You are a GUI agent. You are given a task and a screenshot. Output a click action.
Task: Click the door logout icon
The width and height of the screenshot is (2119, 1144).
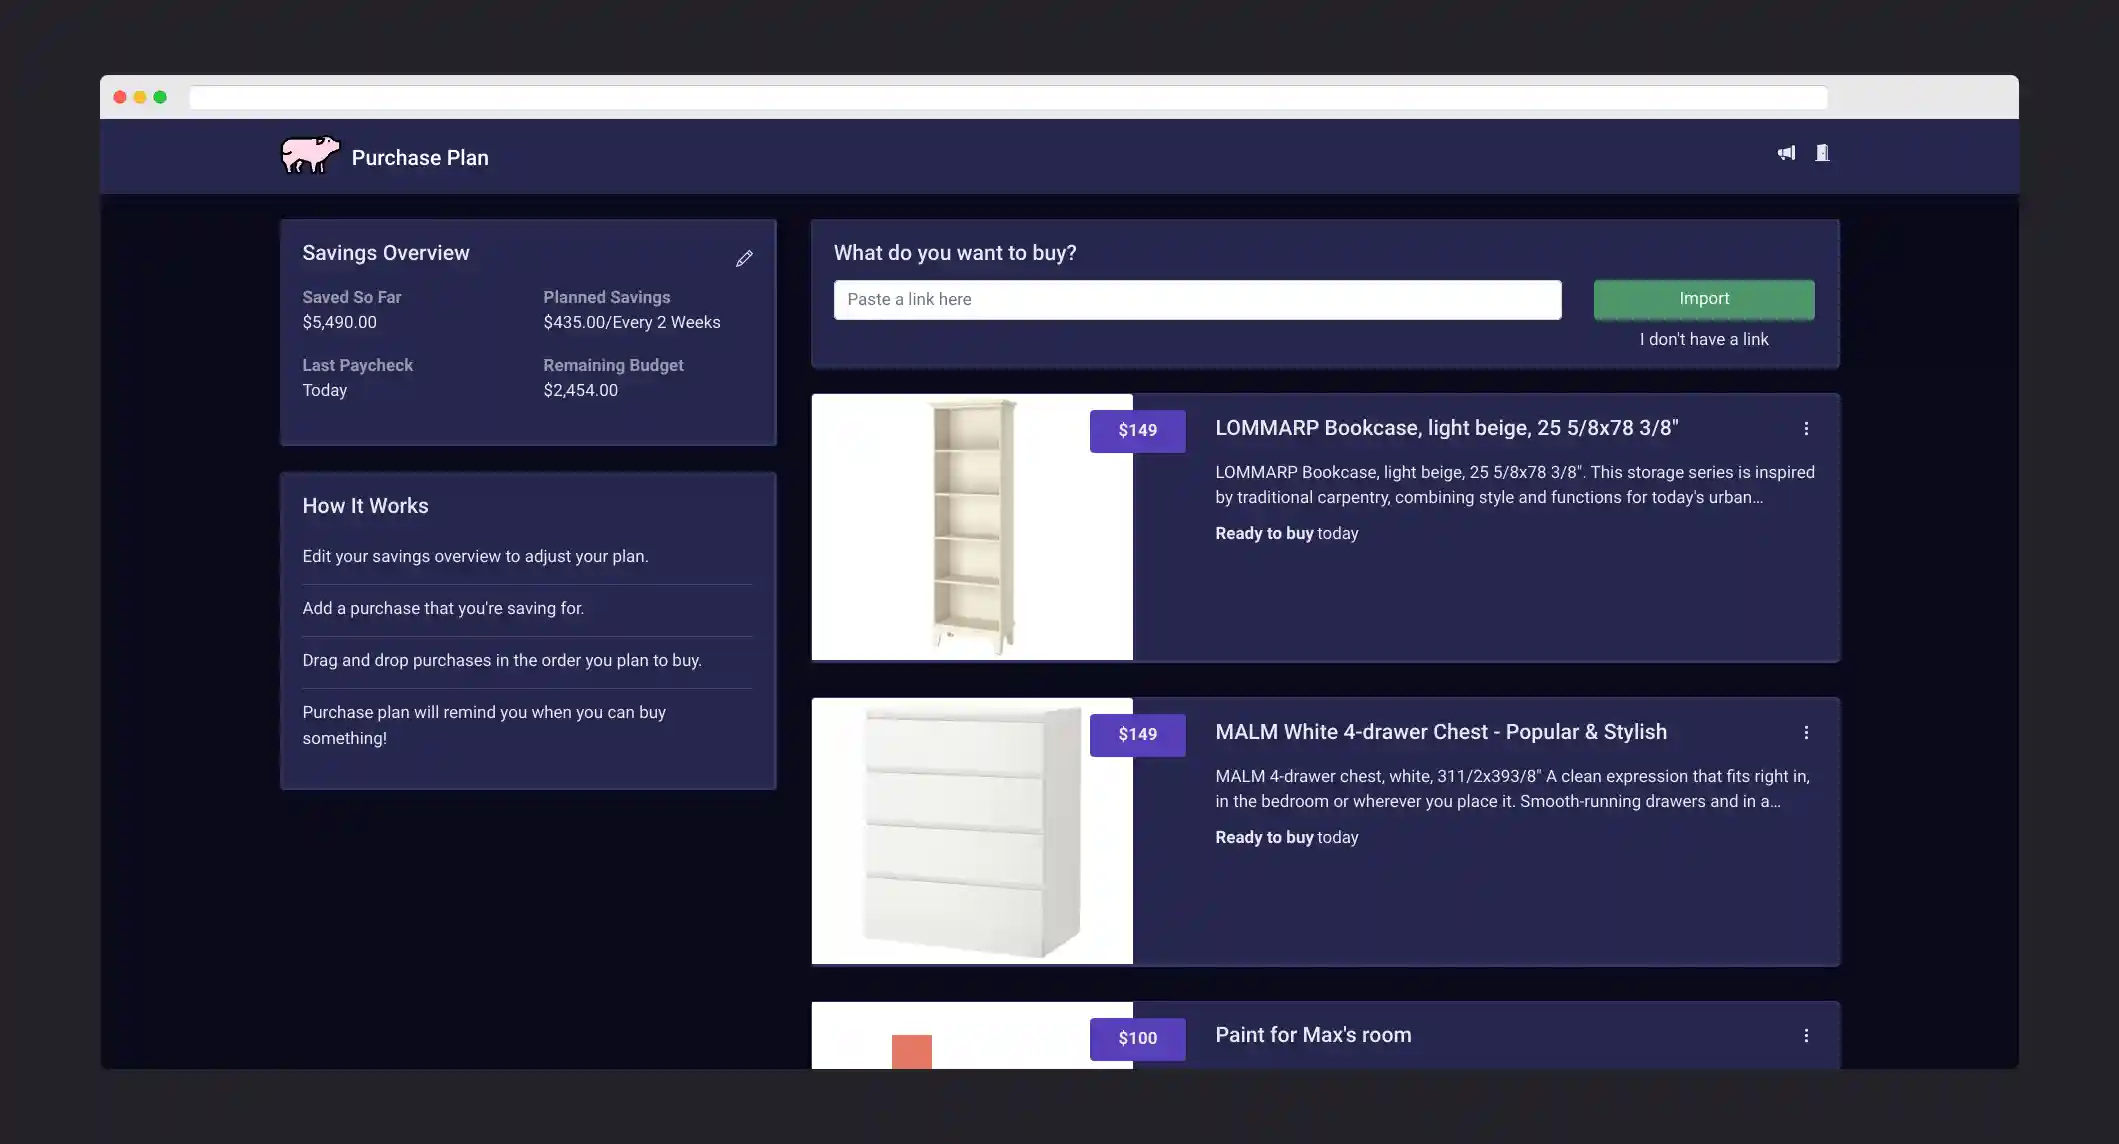click(x=1823, y=153)
